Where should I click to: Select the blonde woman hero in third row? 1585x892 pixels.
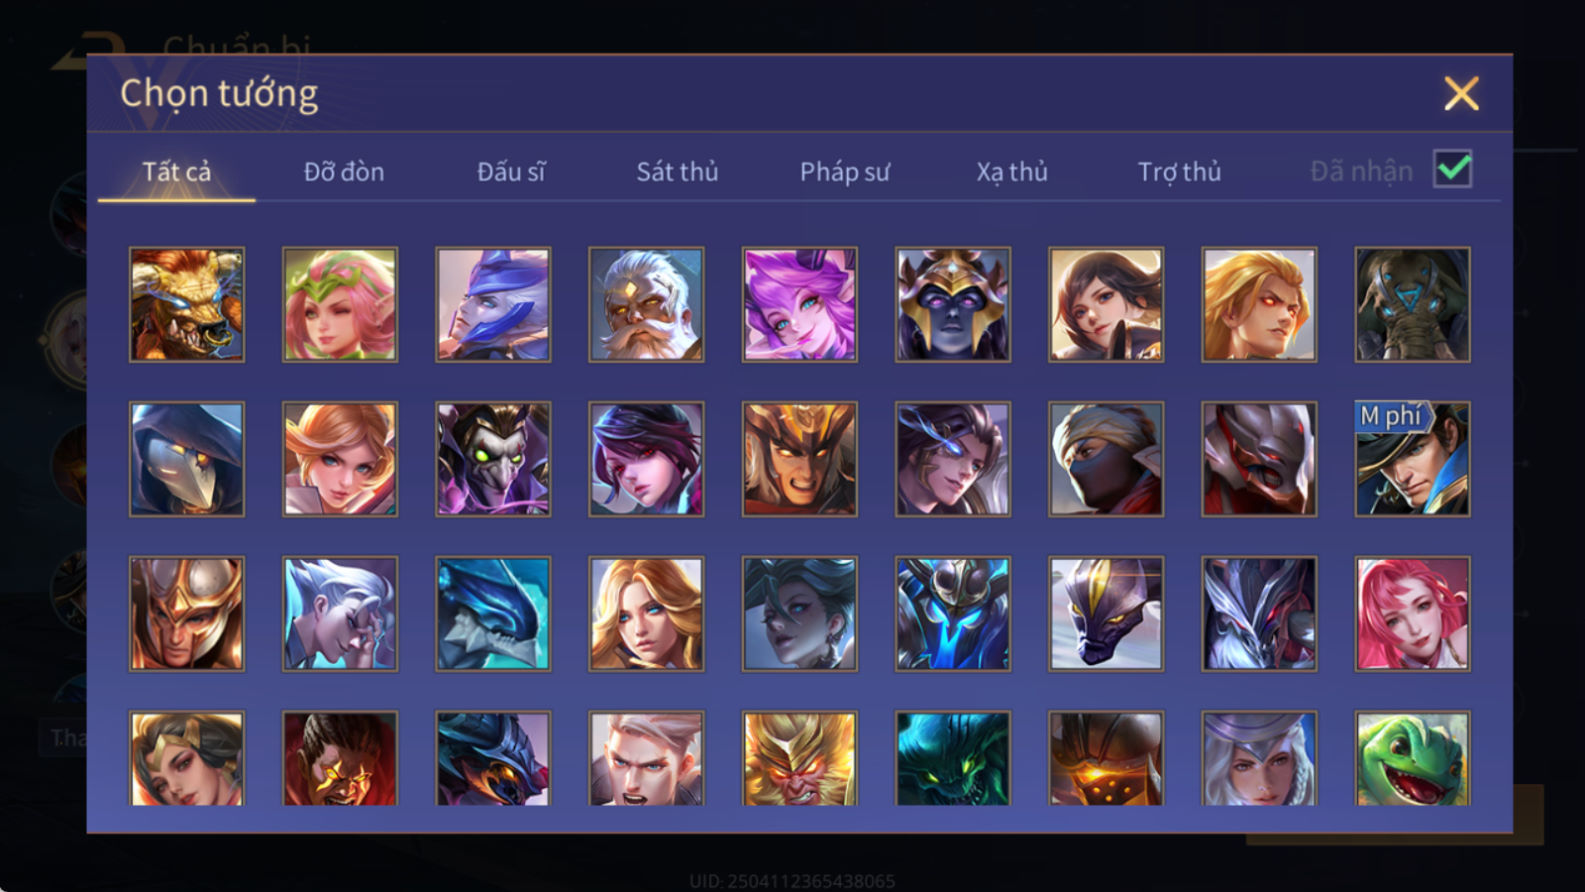(646, 613)
